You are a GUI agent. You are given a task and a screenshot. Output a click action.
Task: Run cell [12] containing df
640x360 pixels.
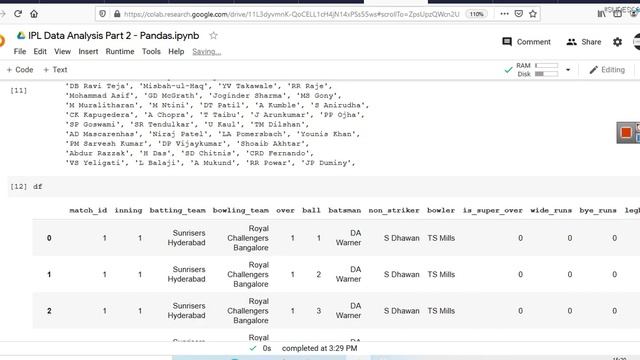pyautogui.click(x=18, y=187)
